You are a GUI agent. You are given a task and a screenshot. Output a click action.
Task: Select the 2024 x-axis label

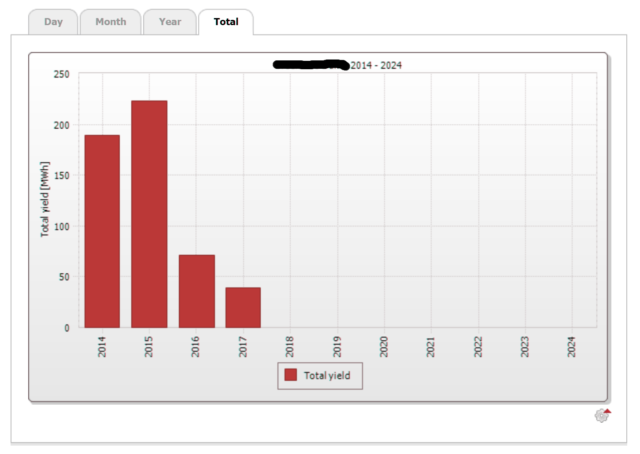[572, 346]
